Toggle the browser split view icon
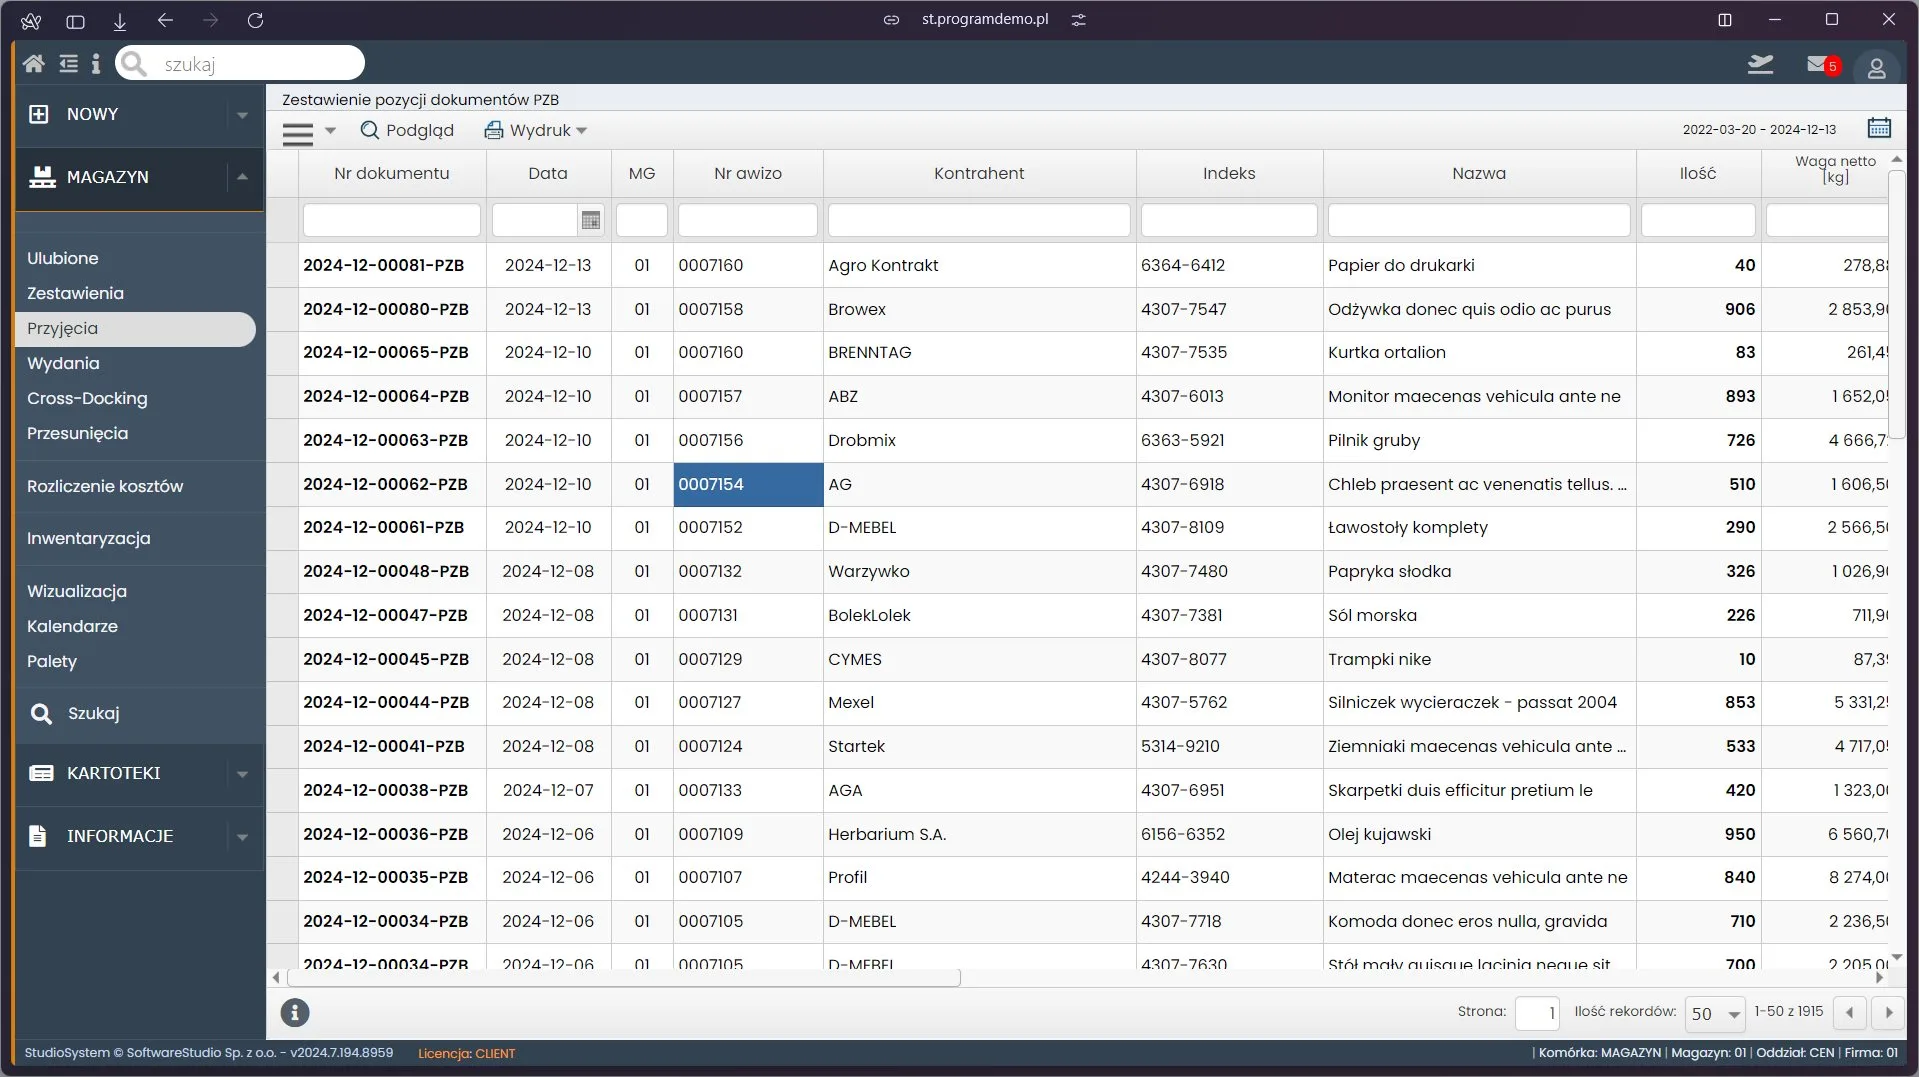Image resolution: width=1919 pixels, height=1077 pixels. 1724,20
